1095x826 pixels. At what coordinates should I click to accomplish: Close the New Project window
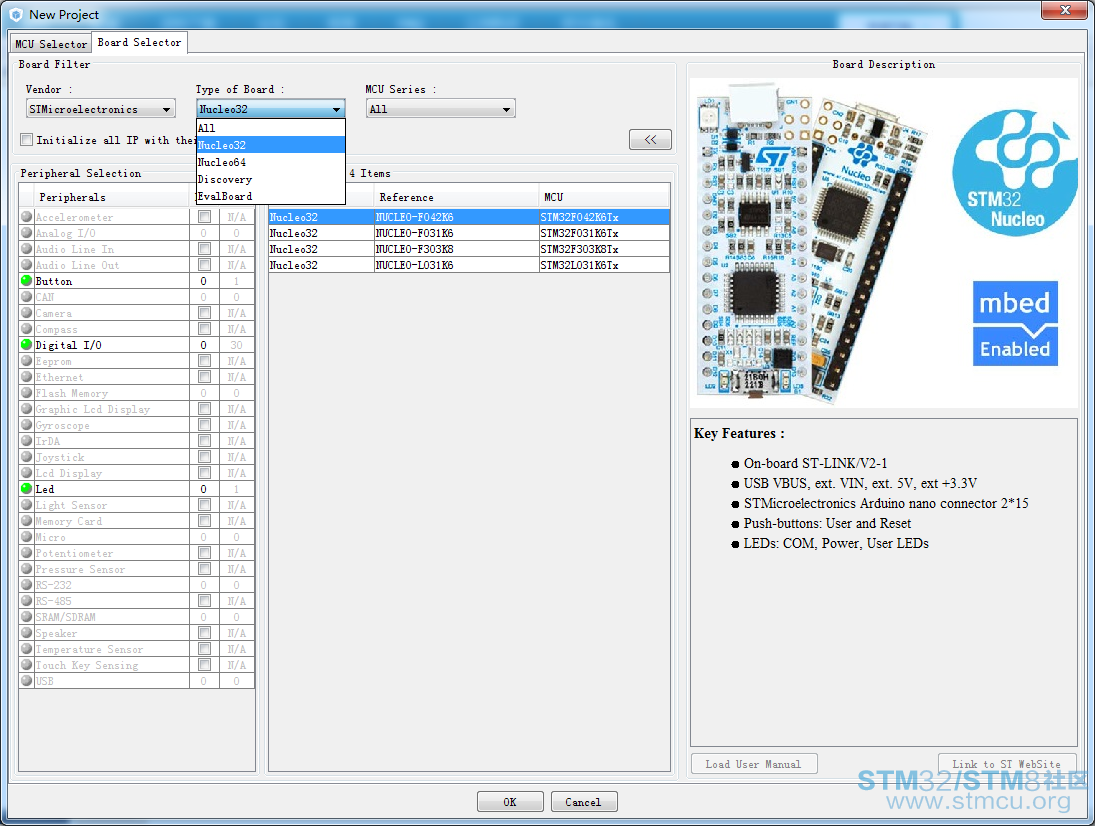(1064, 10)
